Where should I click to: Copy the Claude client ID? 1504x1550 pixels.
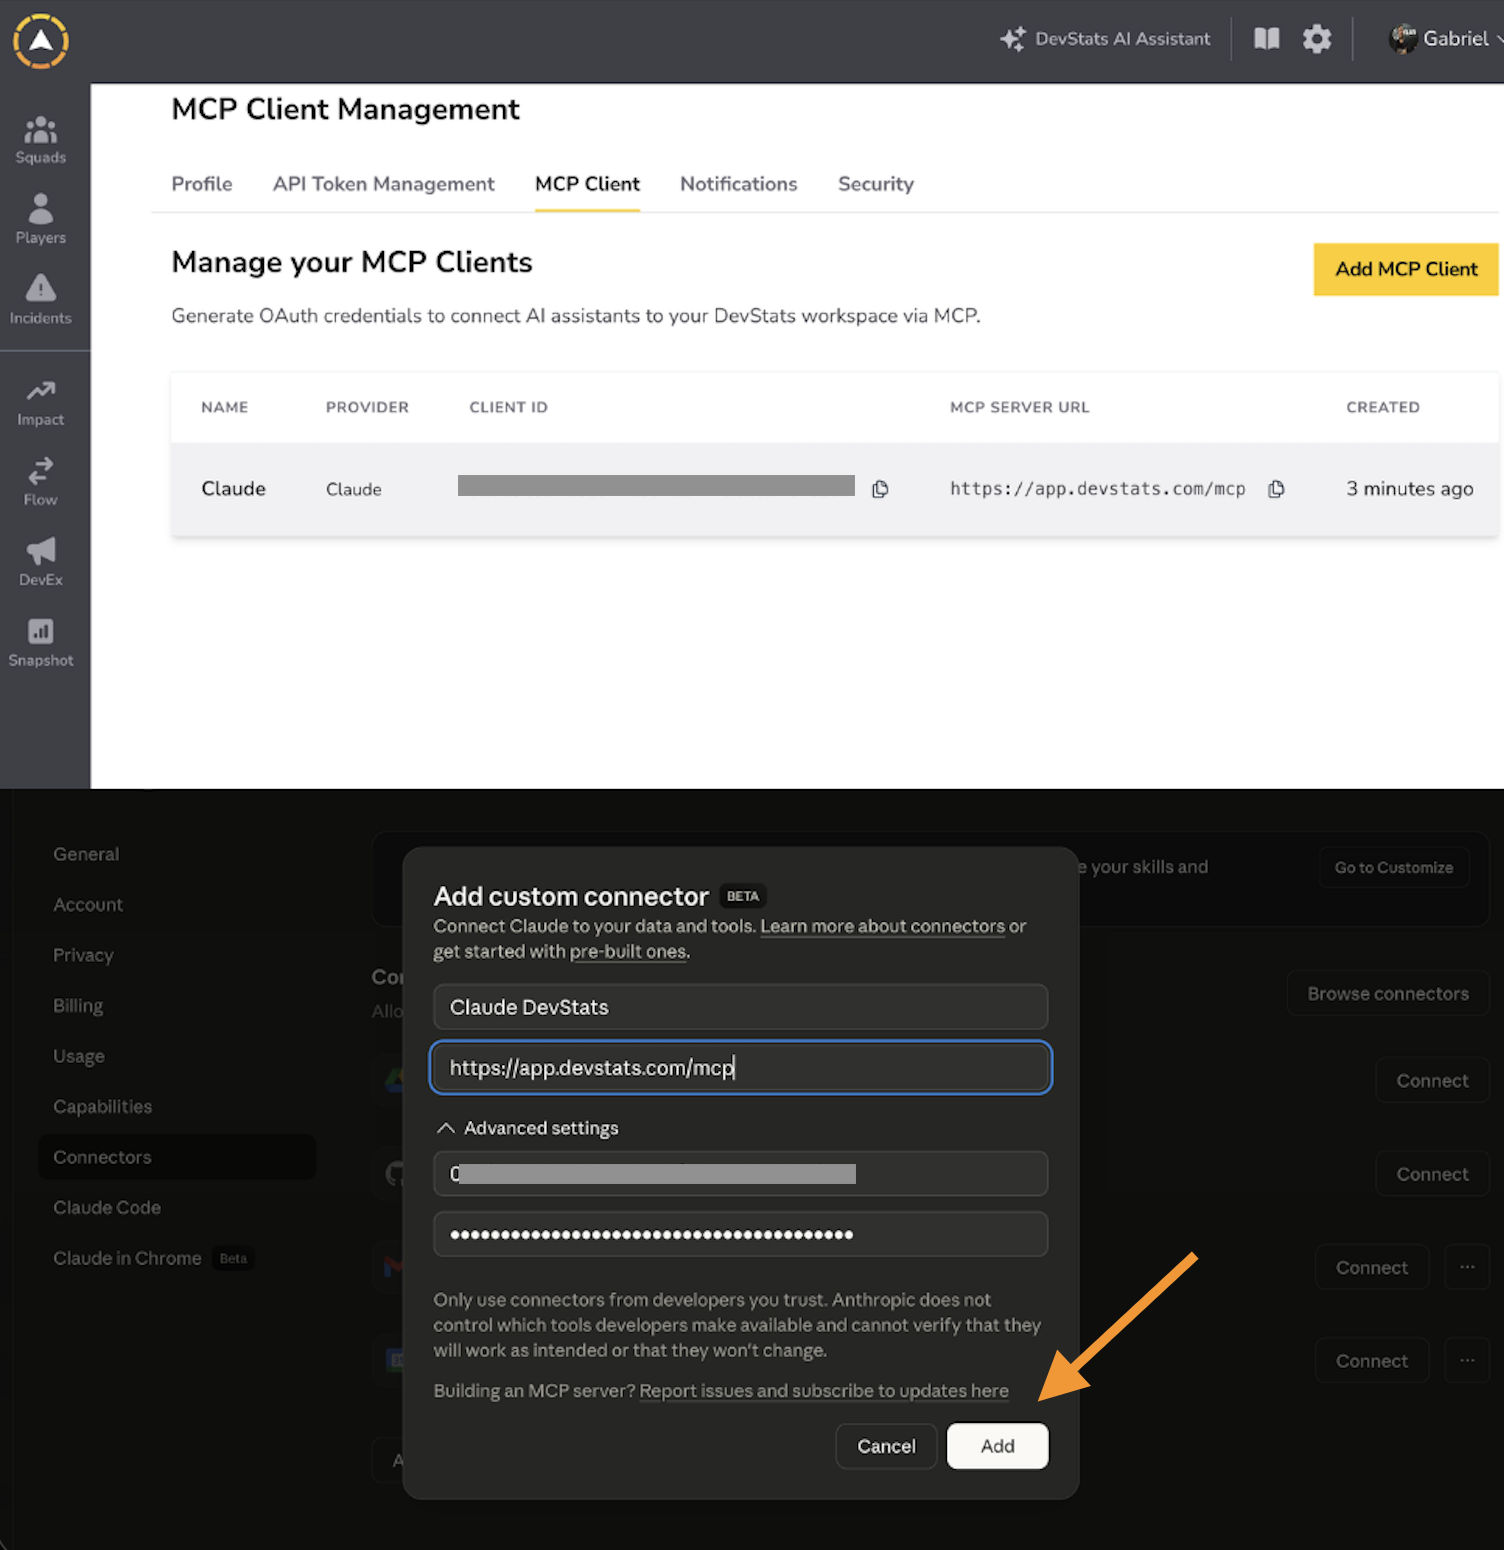click(x=880, y=489)
